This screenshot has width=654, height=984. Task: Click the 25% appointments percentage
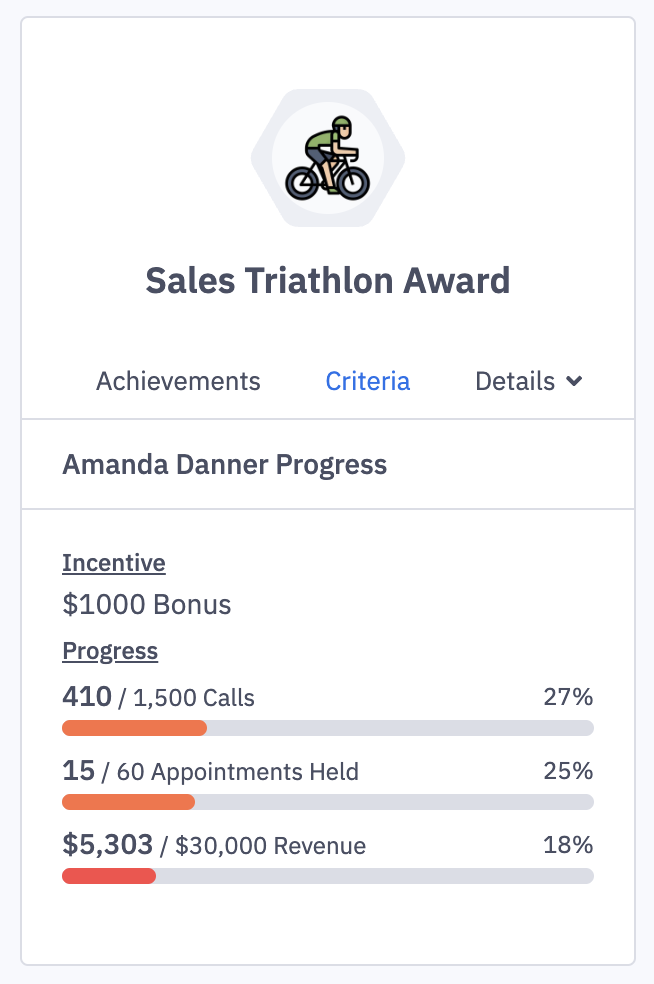(x=568, y=771)
